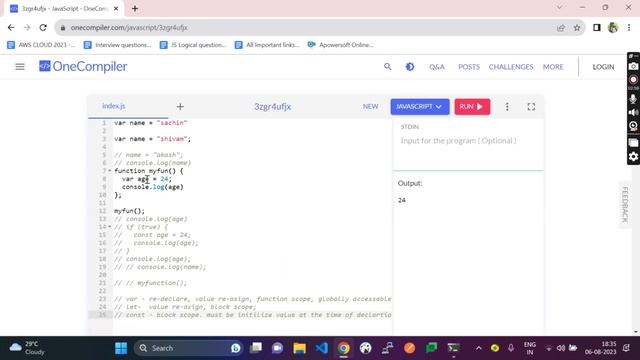This screenshot has width=640, height=360.
Task: Click the OneCompiler logo
Action: click(83, 67)
